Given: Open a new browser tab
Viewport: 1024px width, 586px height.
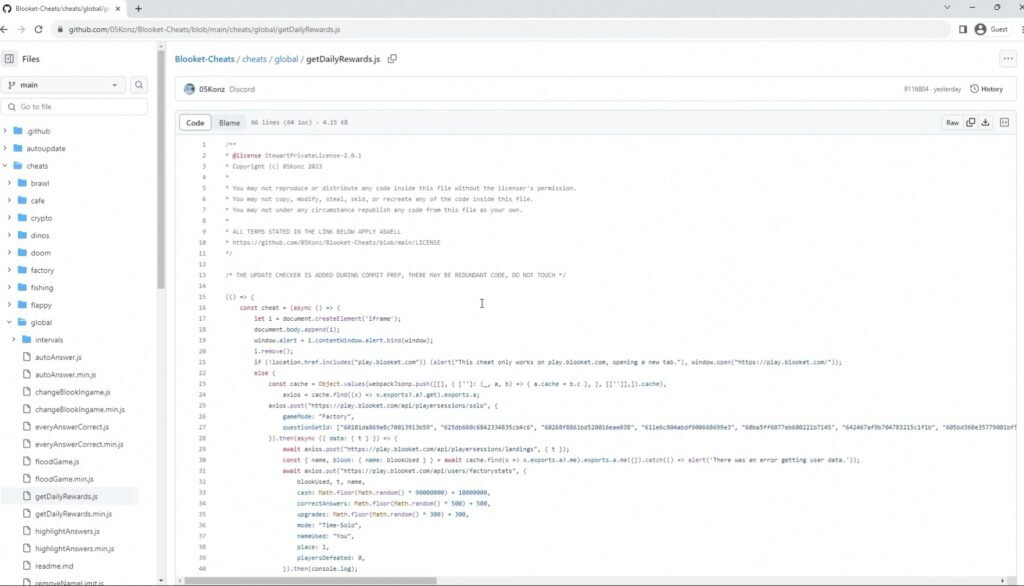Looking at the screenshot, I should 138,8.
